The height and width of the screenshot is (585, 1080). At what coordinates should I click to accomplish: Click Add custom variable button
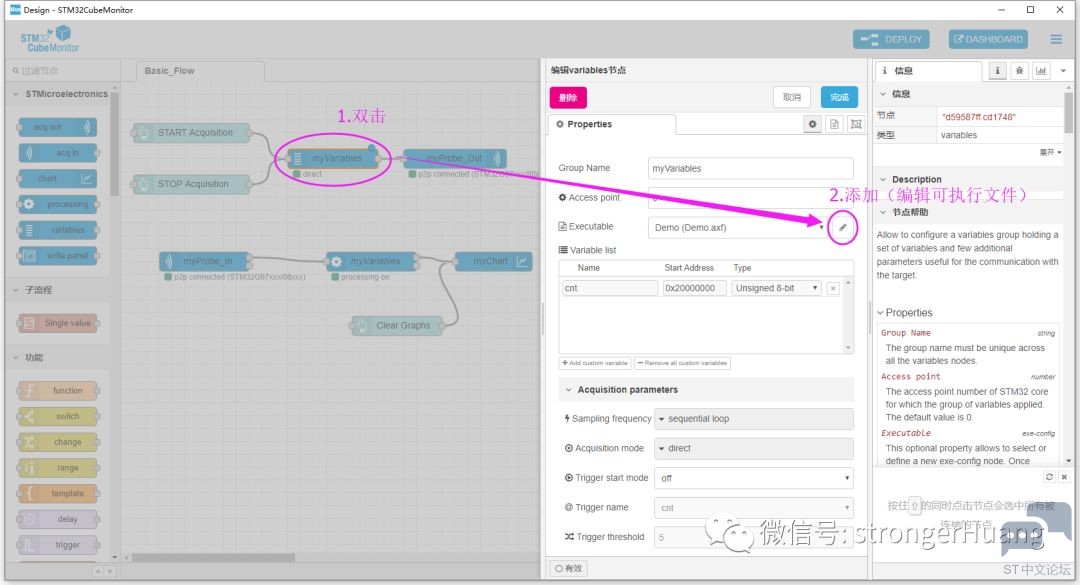[595, 363]
